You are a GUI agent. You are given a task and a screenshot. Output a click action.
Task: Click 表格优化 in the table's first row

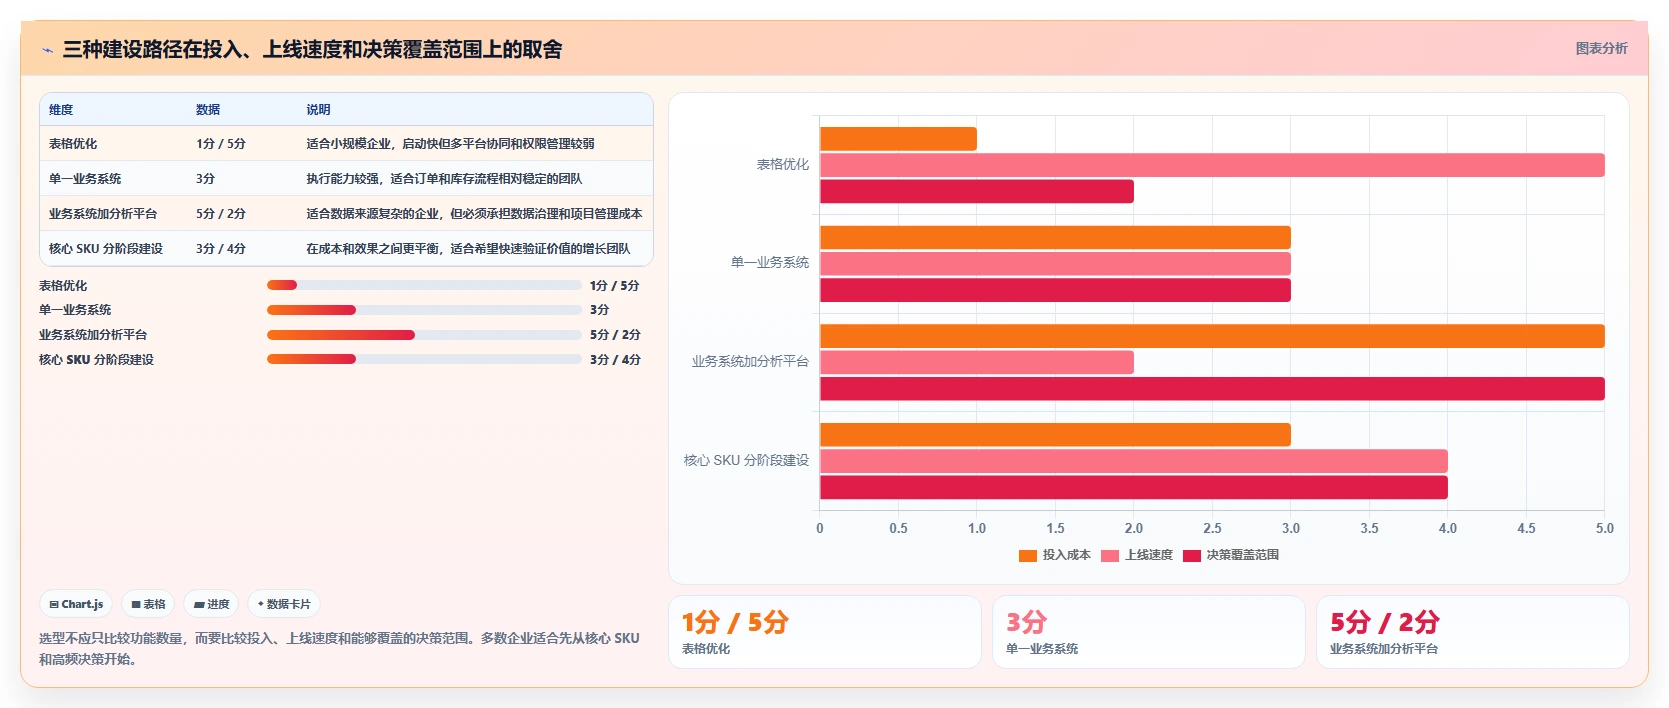point(73,144)
